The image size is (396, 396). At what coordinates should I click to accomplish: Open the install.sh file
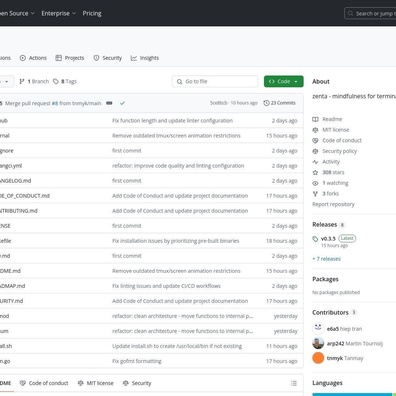[6, 346]
